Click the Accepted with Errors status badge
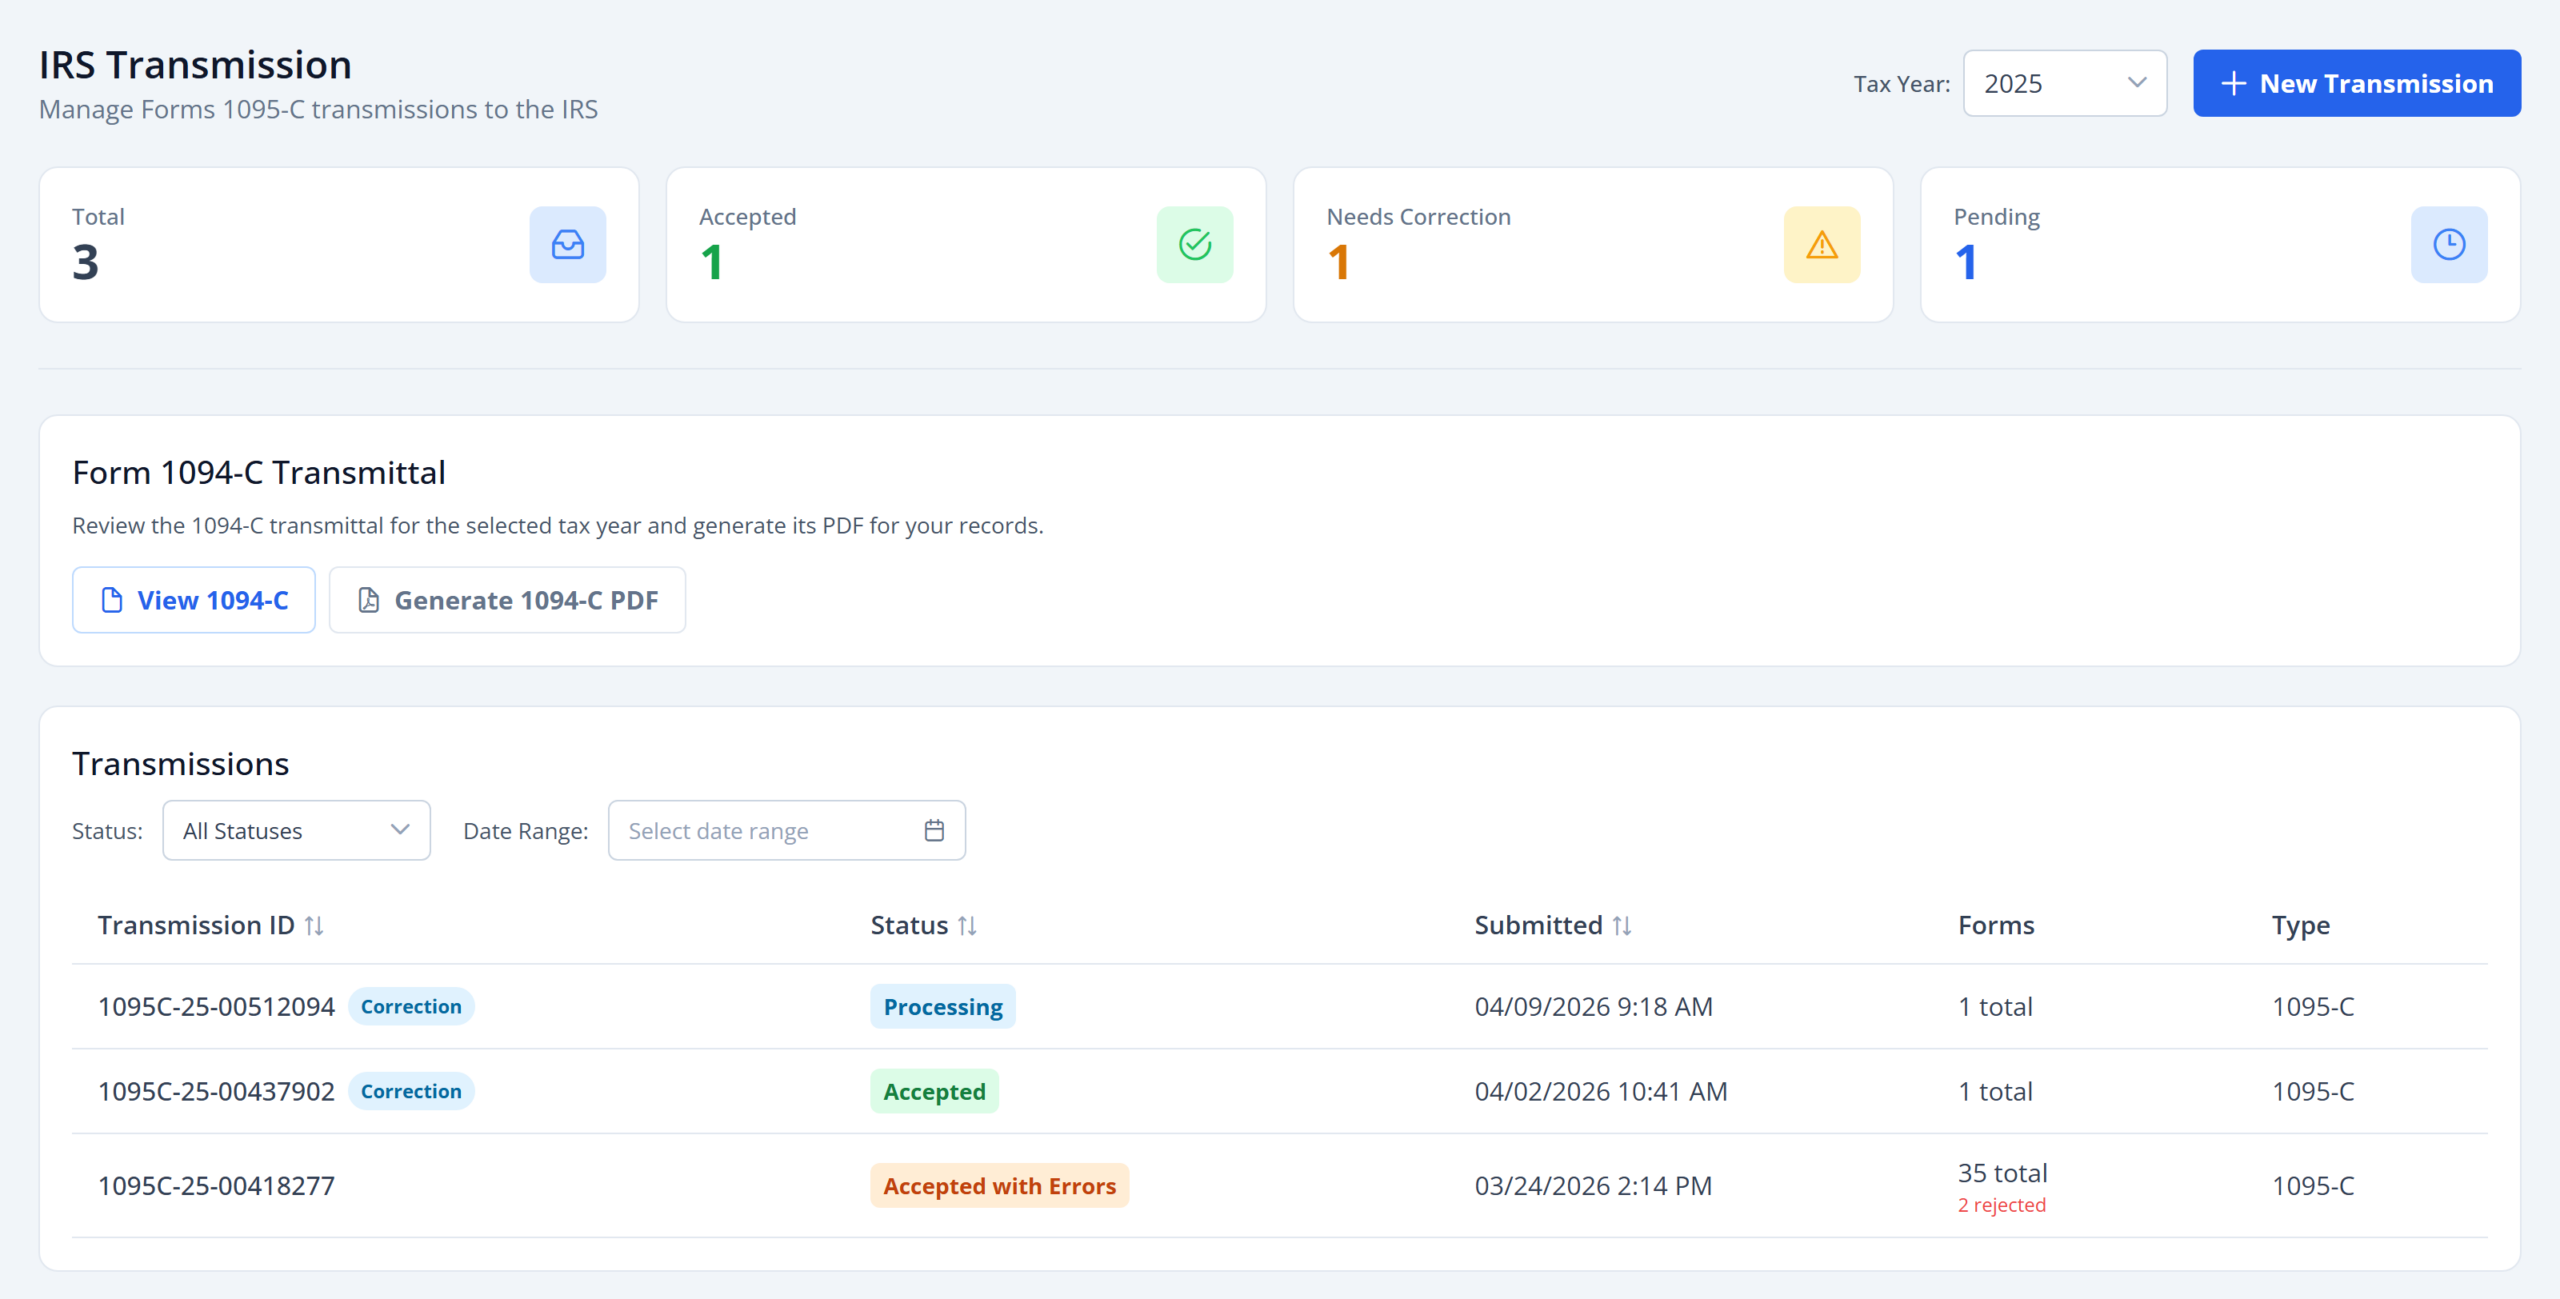The image size is (2560, 1299). [x=1000, y=1186]
